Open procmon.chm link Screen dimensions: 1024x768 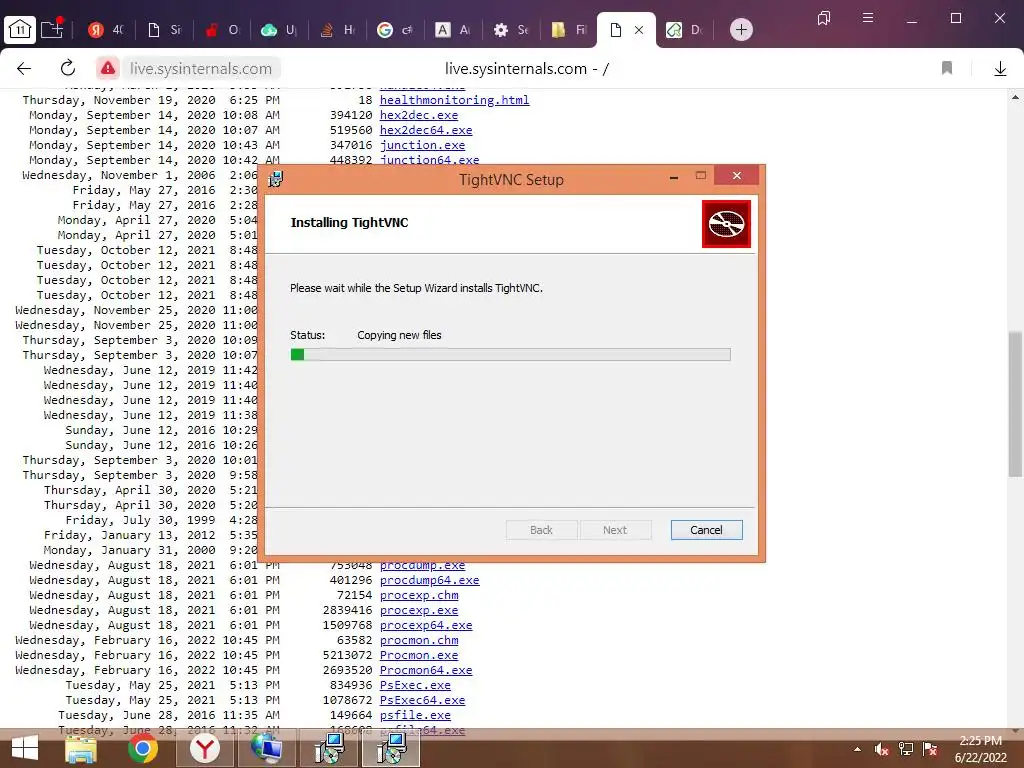[x=419, y=640]
